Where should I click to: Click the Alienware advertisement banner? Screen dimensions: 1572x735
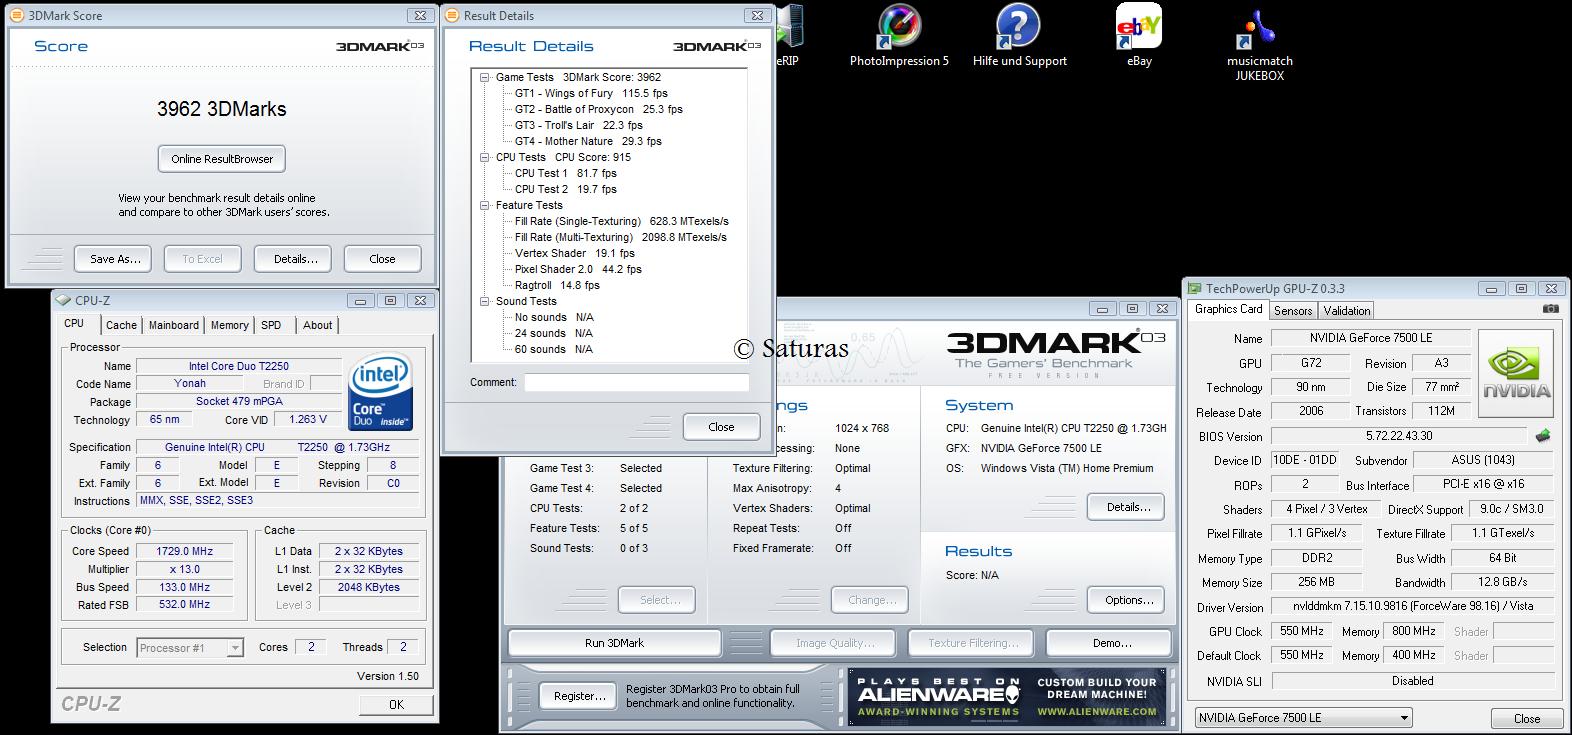click(1007, 697)
